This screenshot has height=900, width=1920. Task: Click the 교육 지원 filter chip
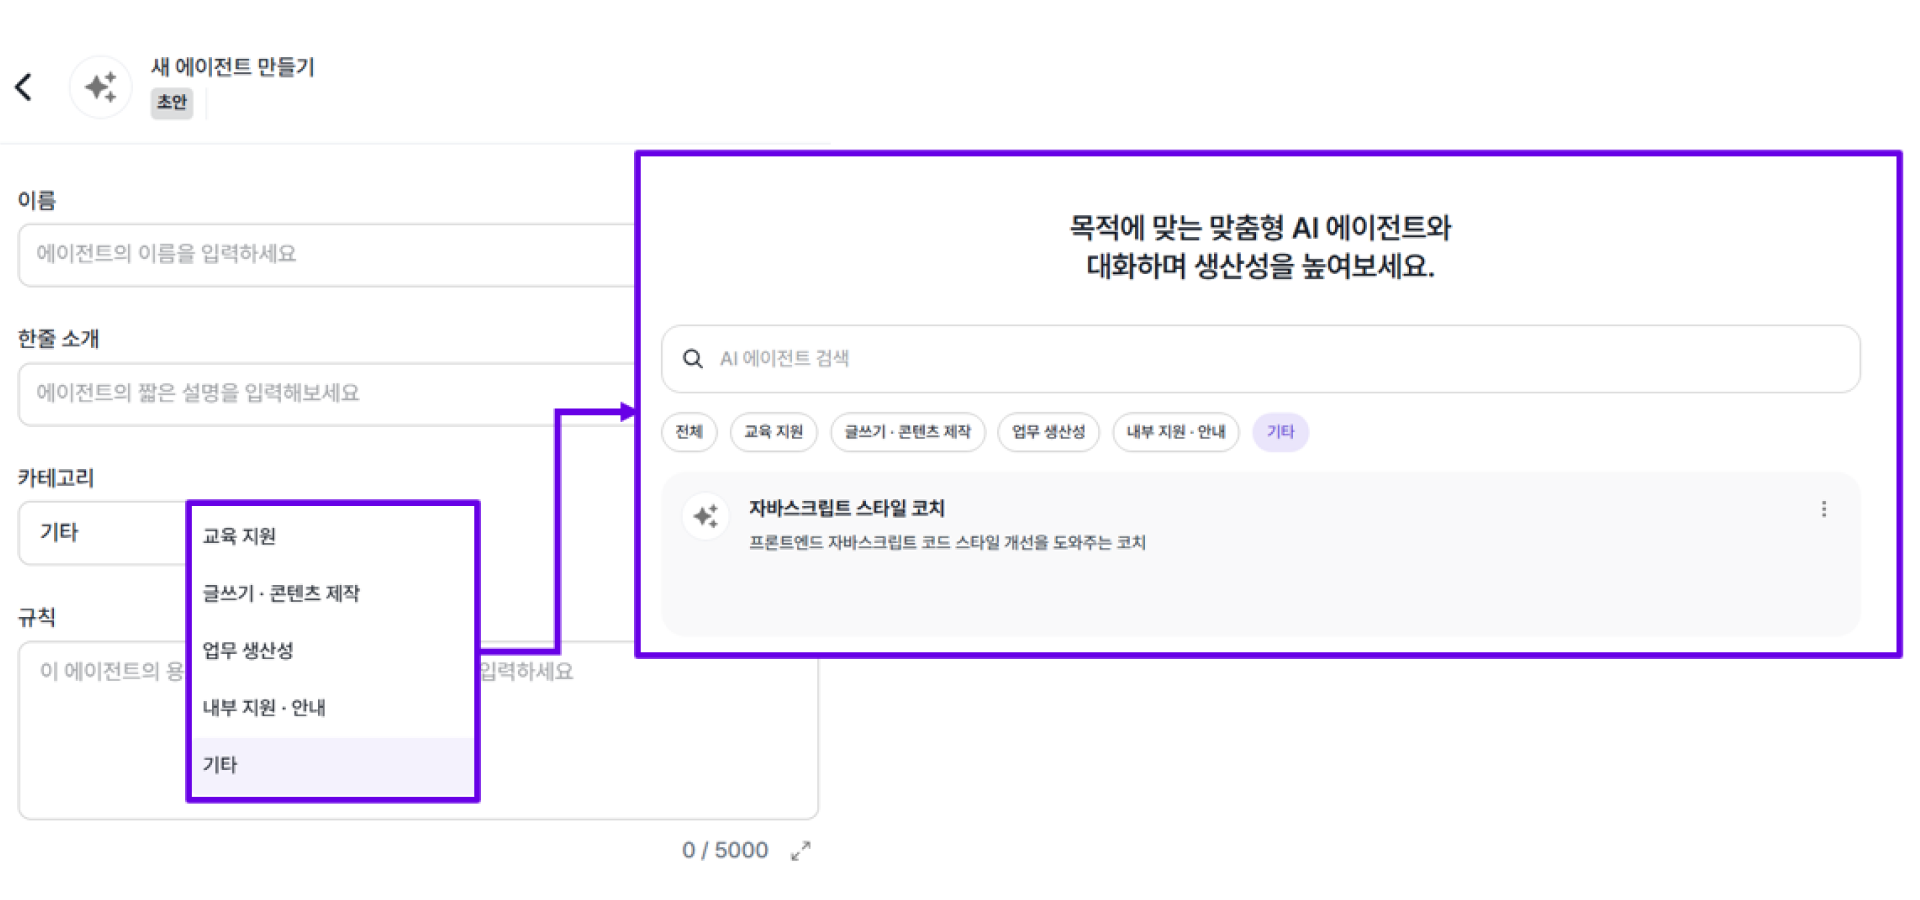[x=773, y=432]
